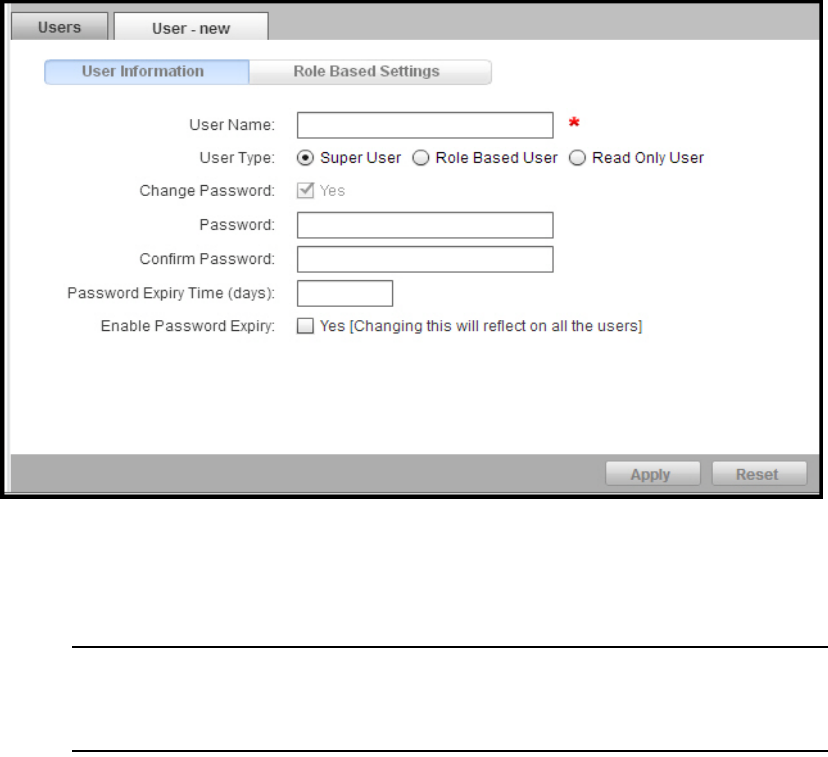Click the red required-field asterisk
The height and width of the screenshot is (757, 828).
coord(574,124)
